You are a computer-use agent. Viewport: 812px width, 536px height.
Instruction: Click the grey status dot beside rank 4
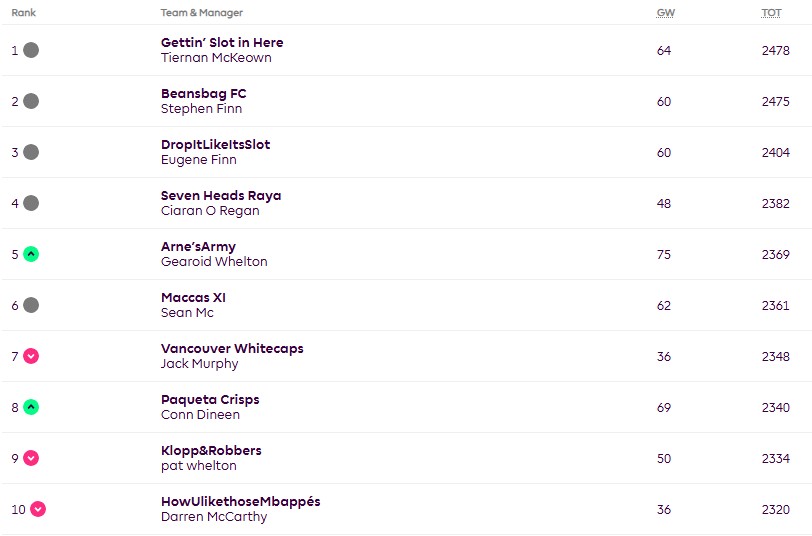click(x=31, y=203)
